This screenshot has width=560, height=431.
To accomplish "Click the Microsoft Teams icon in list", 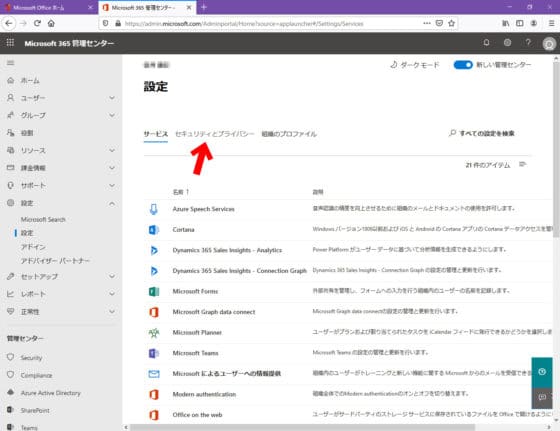I will (x=154, y=353).
